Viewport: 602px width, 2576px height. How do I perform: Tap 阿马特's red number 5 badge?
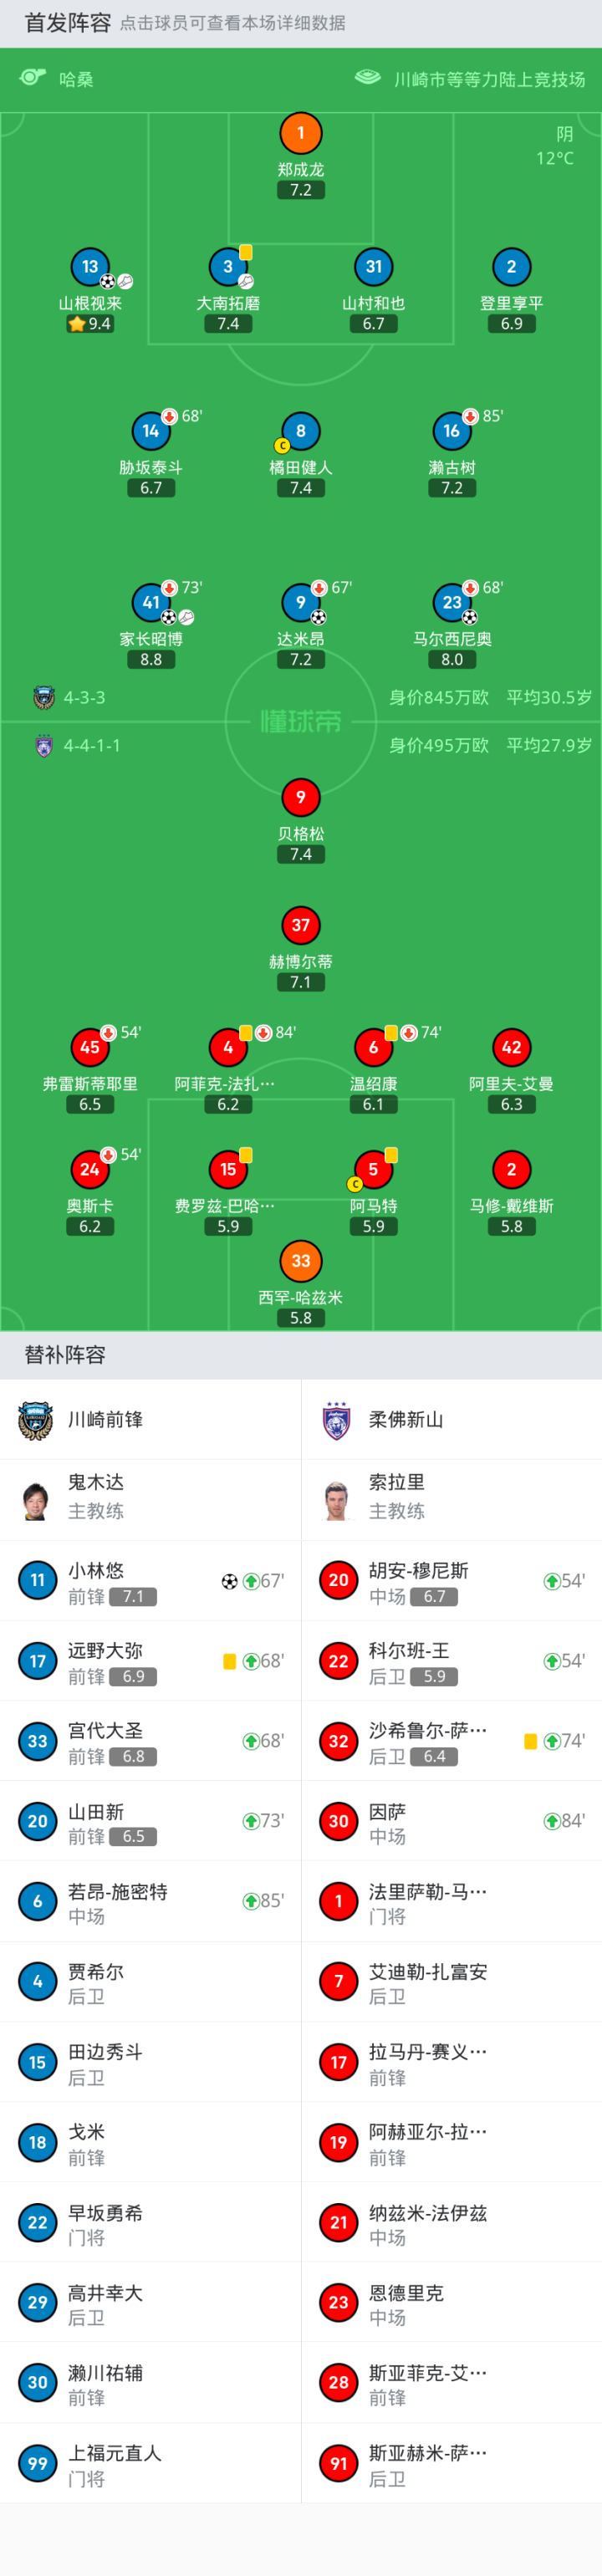373,1169
